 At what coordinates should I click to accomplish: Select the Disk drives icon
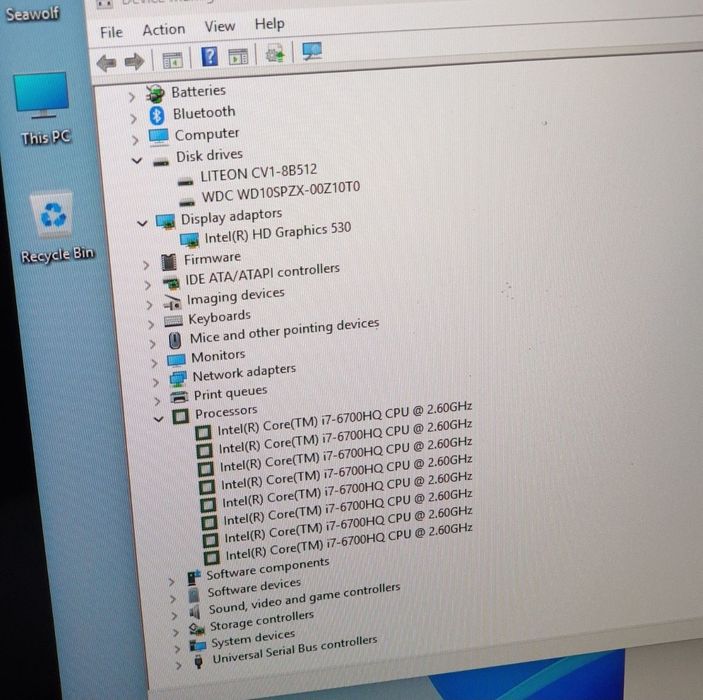(161, 163)
